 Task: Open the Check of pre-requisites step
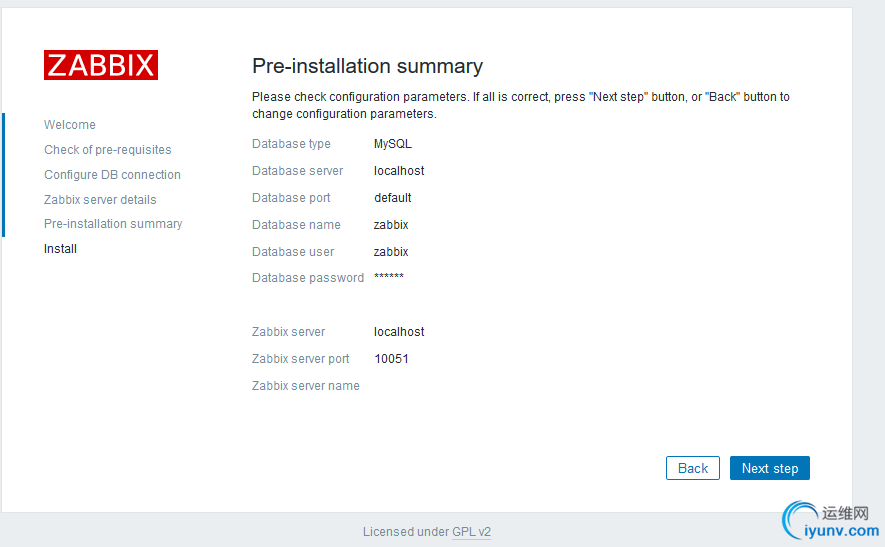point(108,150)
